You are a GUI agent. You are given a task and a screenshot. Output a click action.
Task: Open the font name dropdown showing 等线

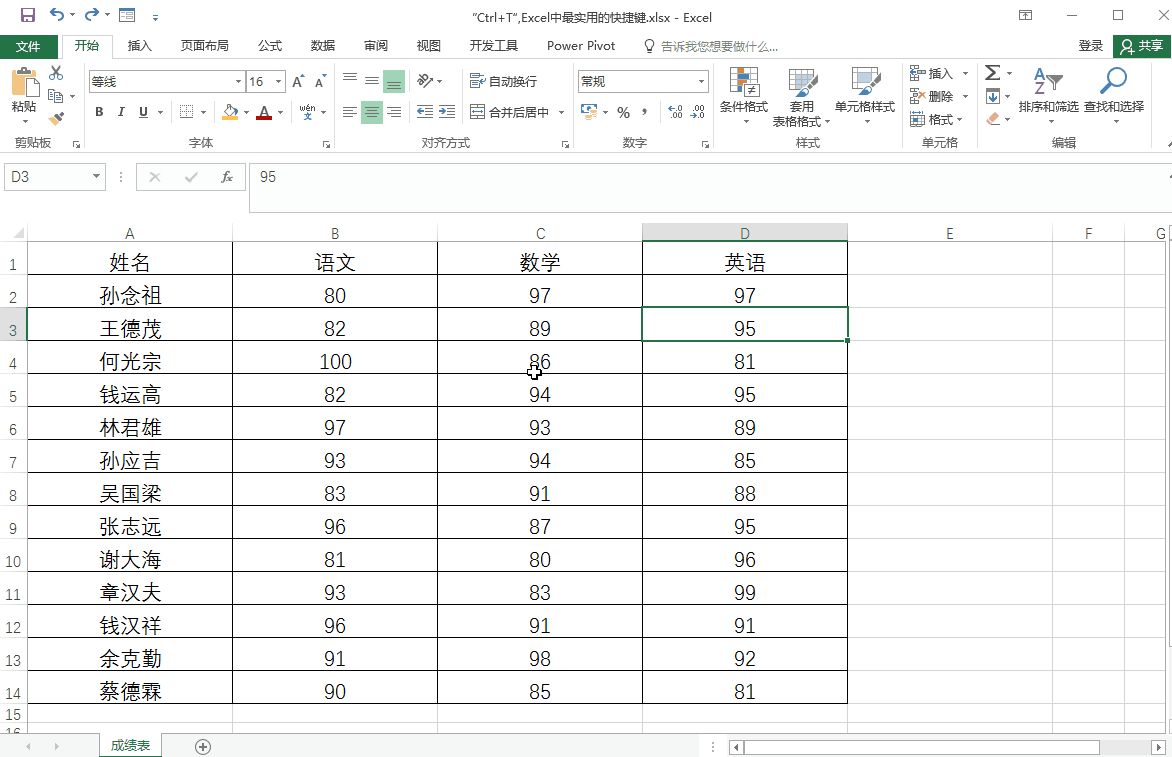238,81
